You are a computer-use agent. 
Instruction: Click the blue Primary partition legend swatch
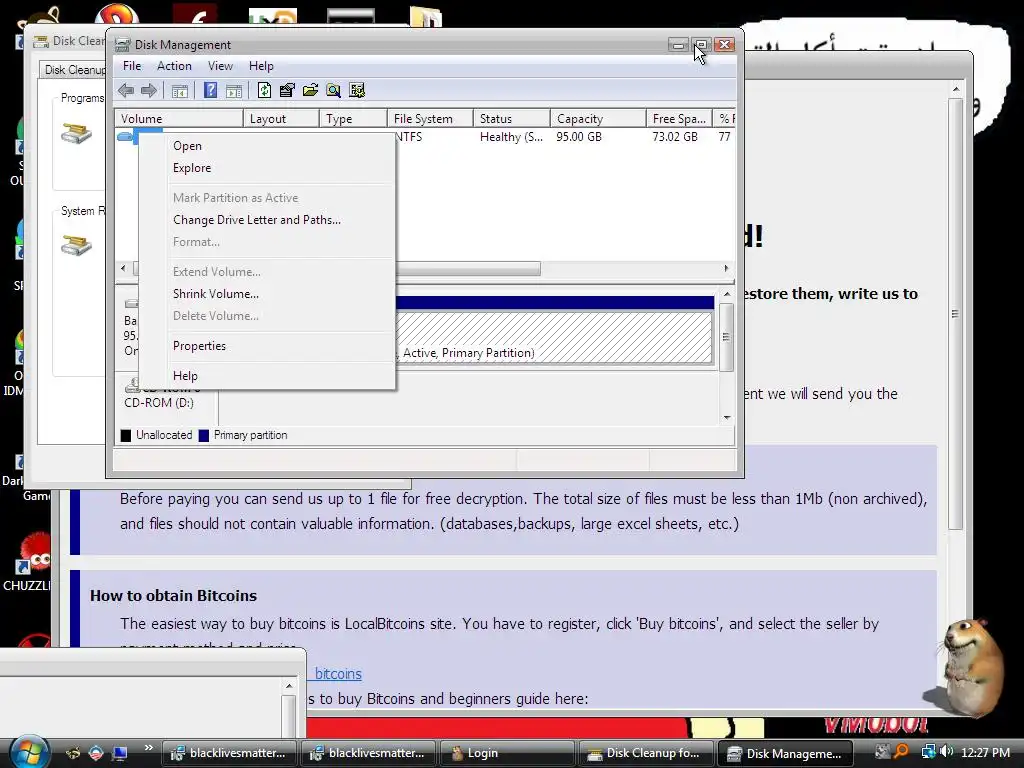click(204, 436)
